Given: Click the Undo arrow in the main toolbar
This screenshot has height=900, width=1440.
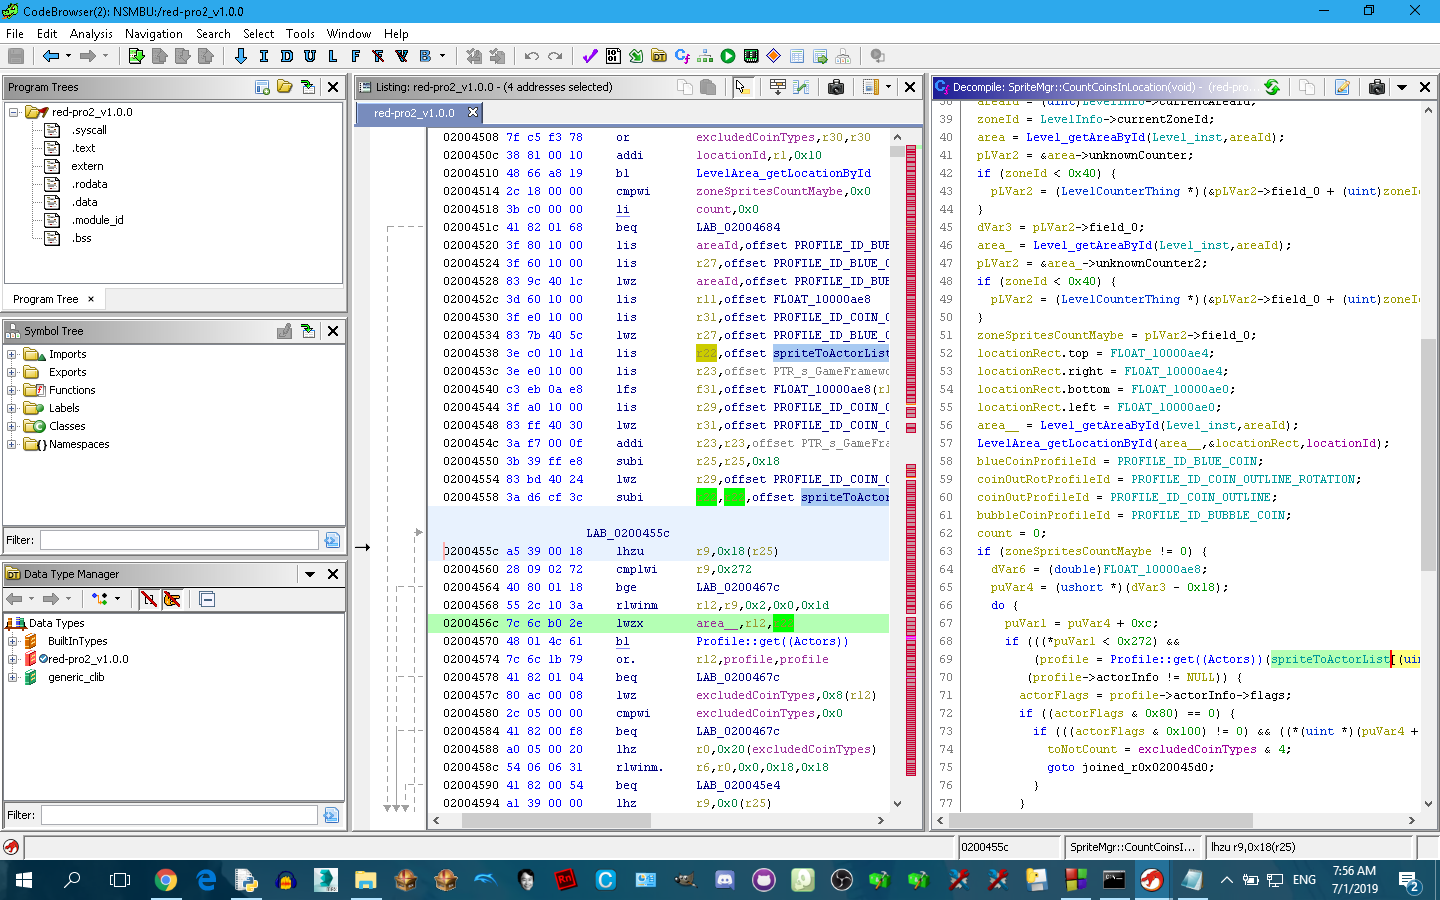Looking at the screenshot, I should pyautogui.click(x=531, y=56).
